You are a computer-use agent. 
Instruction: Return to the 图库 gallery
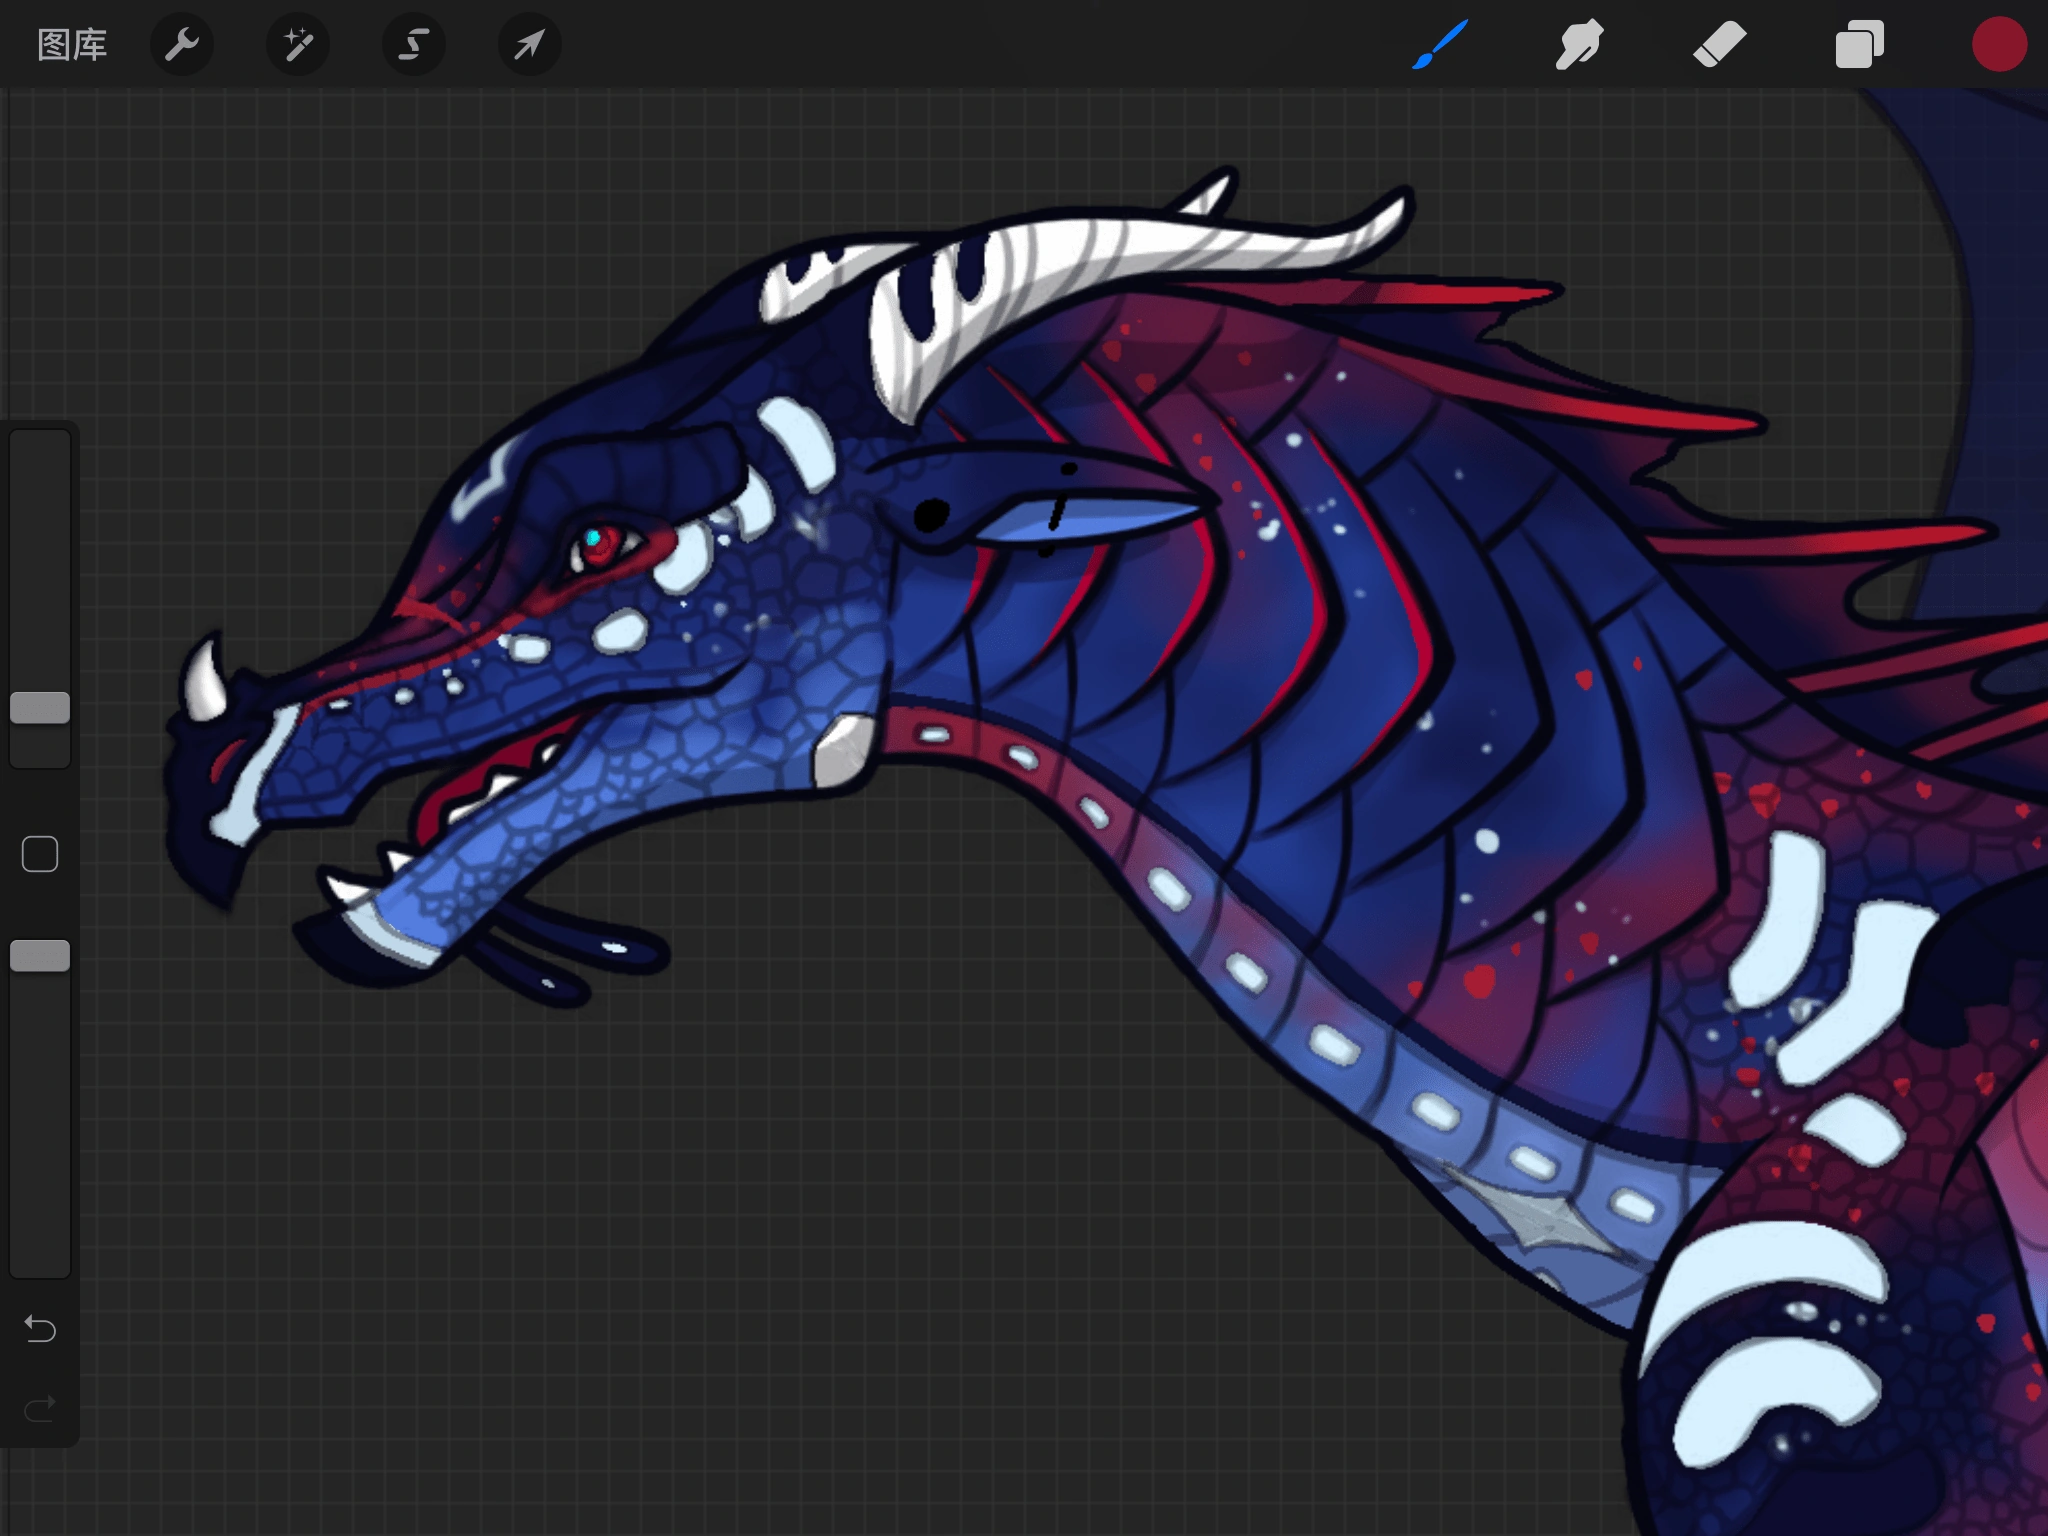pos(70,43)
